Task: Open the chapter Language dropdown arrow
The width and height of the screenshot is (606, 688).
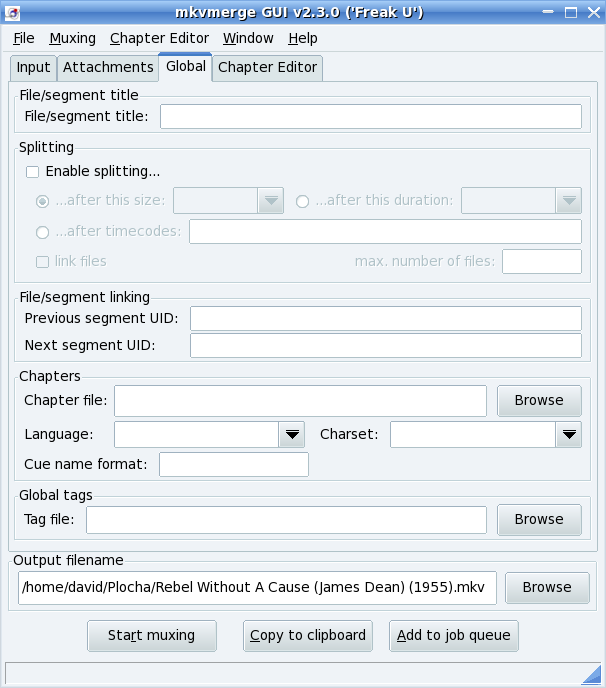Action: tap(292, 434)
